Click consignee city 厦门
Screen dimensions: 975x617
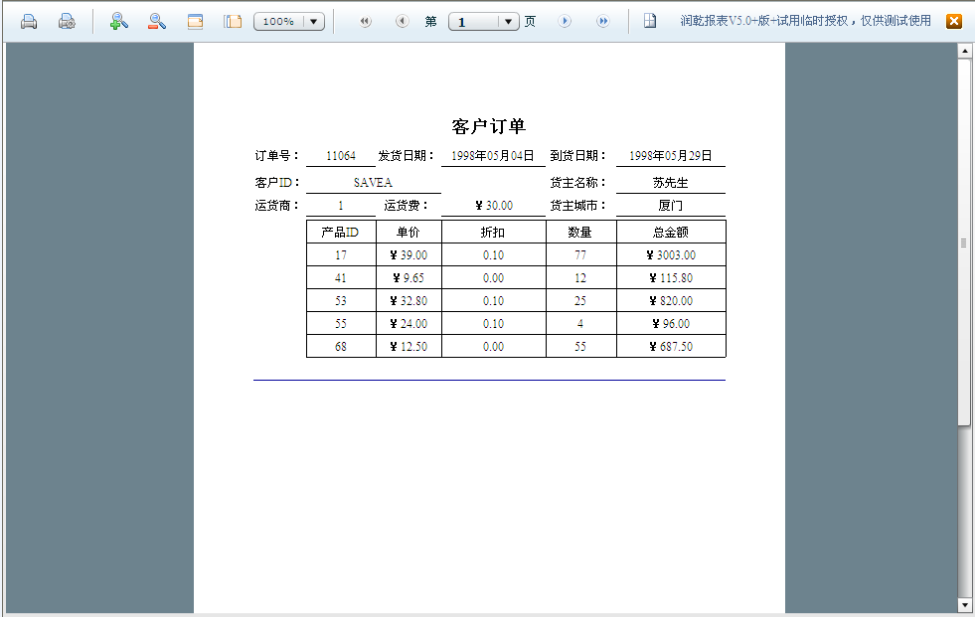click(670, 205)
